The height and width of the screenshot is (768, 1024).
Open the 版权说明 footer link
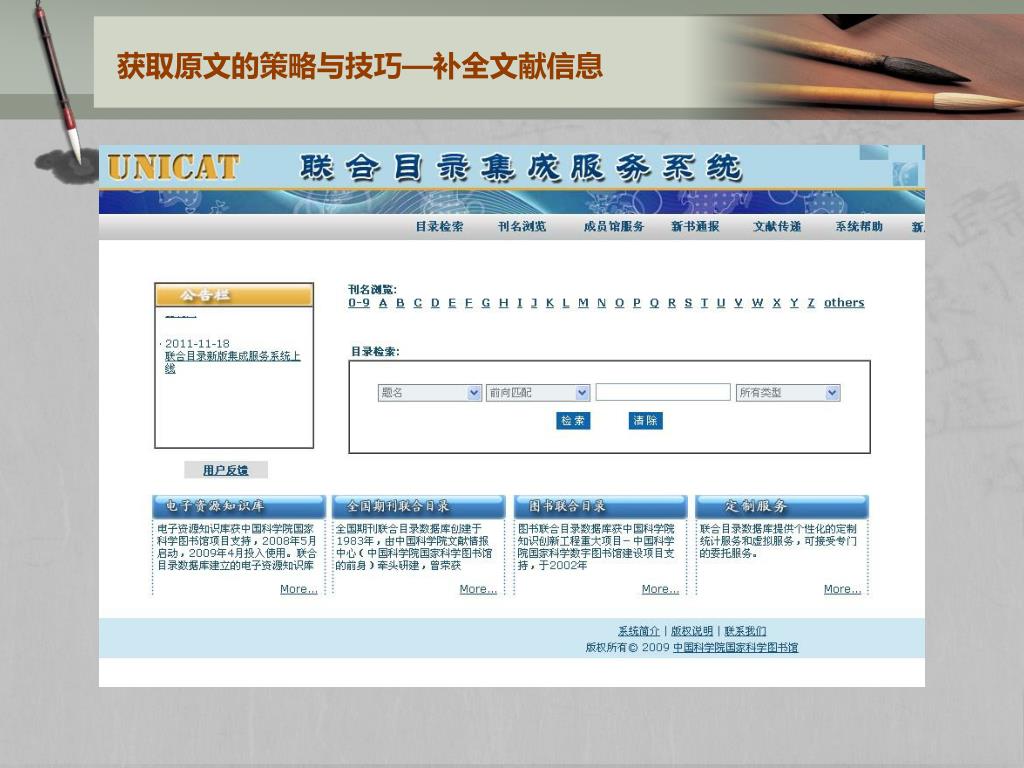692,631
